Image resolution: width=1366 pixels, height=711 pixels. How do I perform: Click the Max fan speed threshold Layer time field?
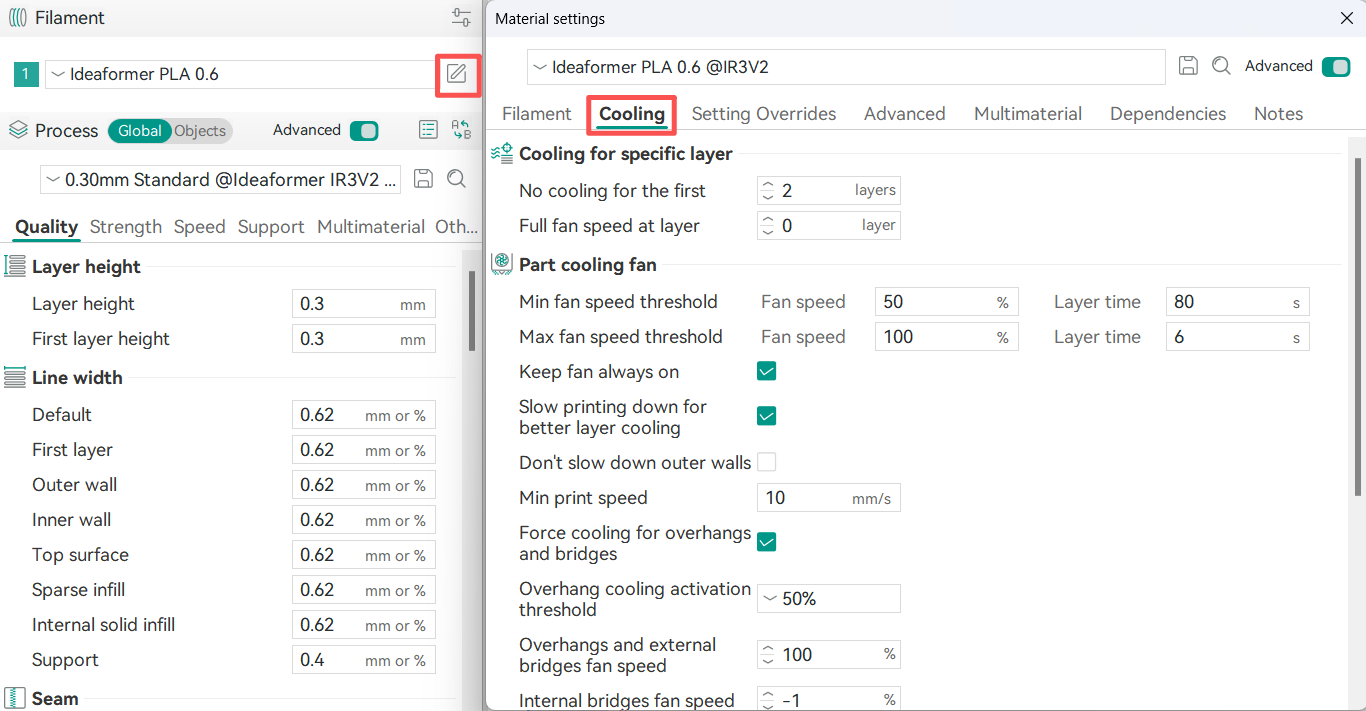click(x=1238, y=337)
